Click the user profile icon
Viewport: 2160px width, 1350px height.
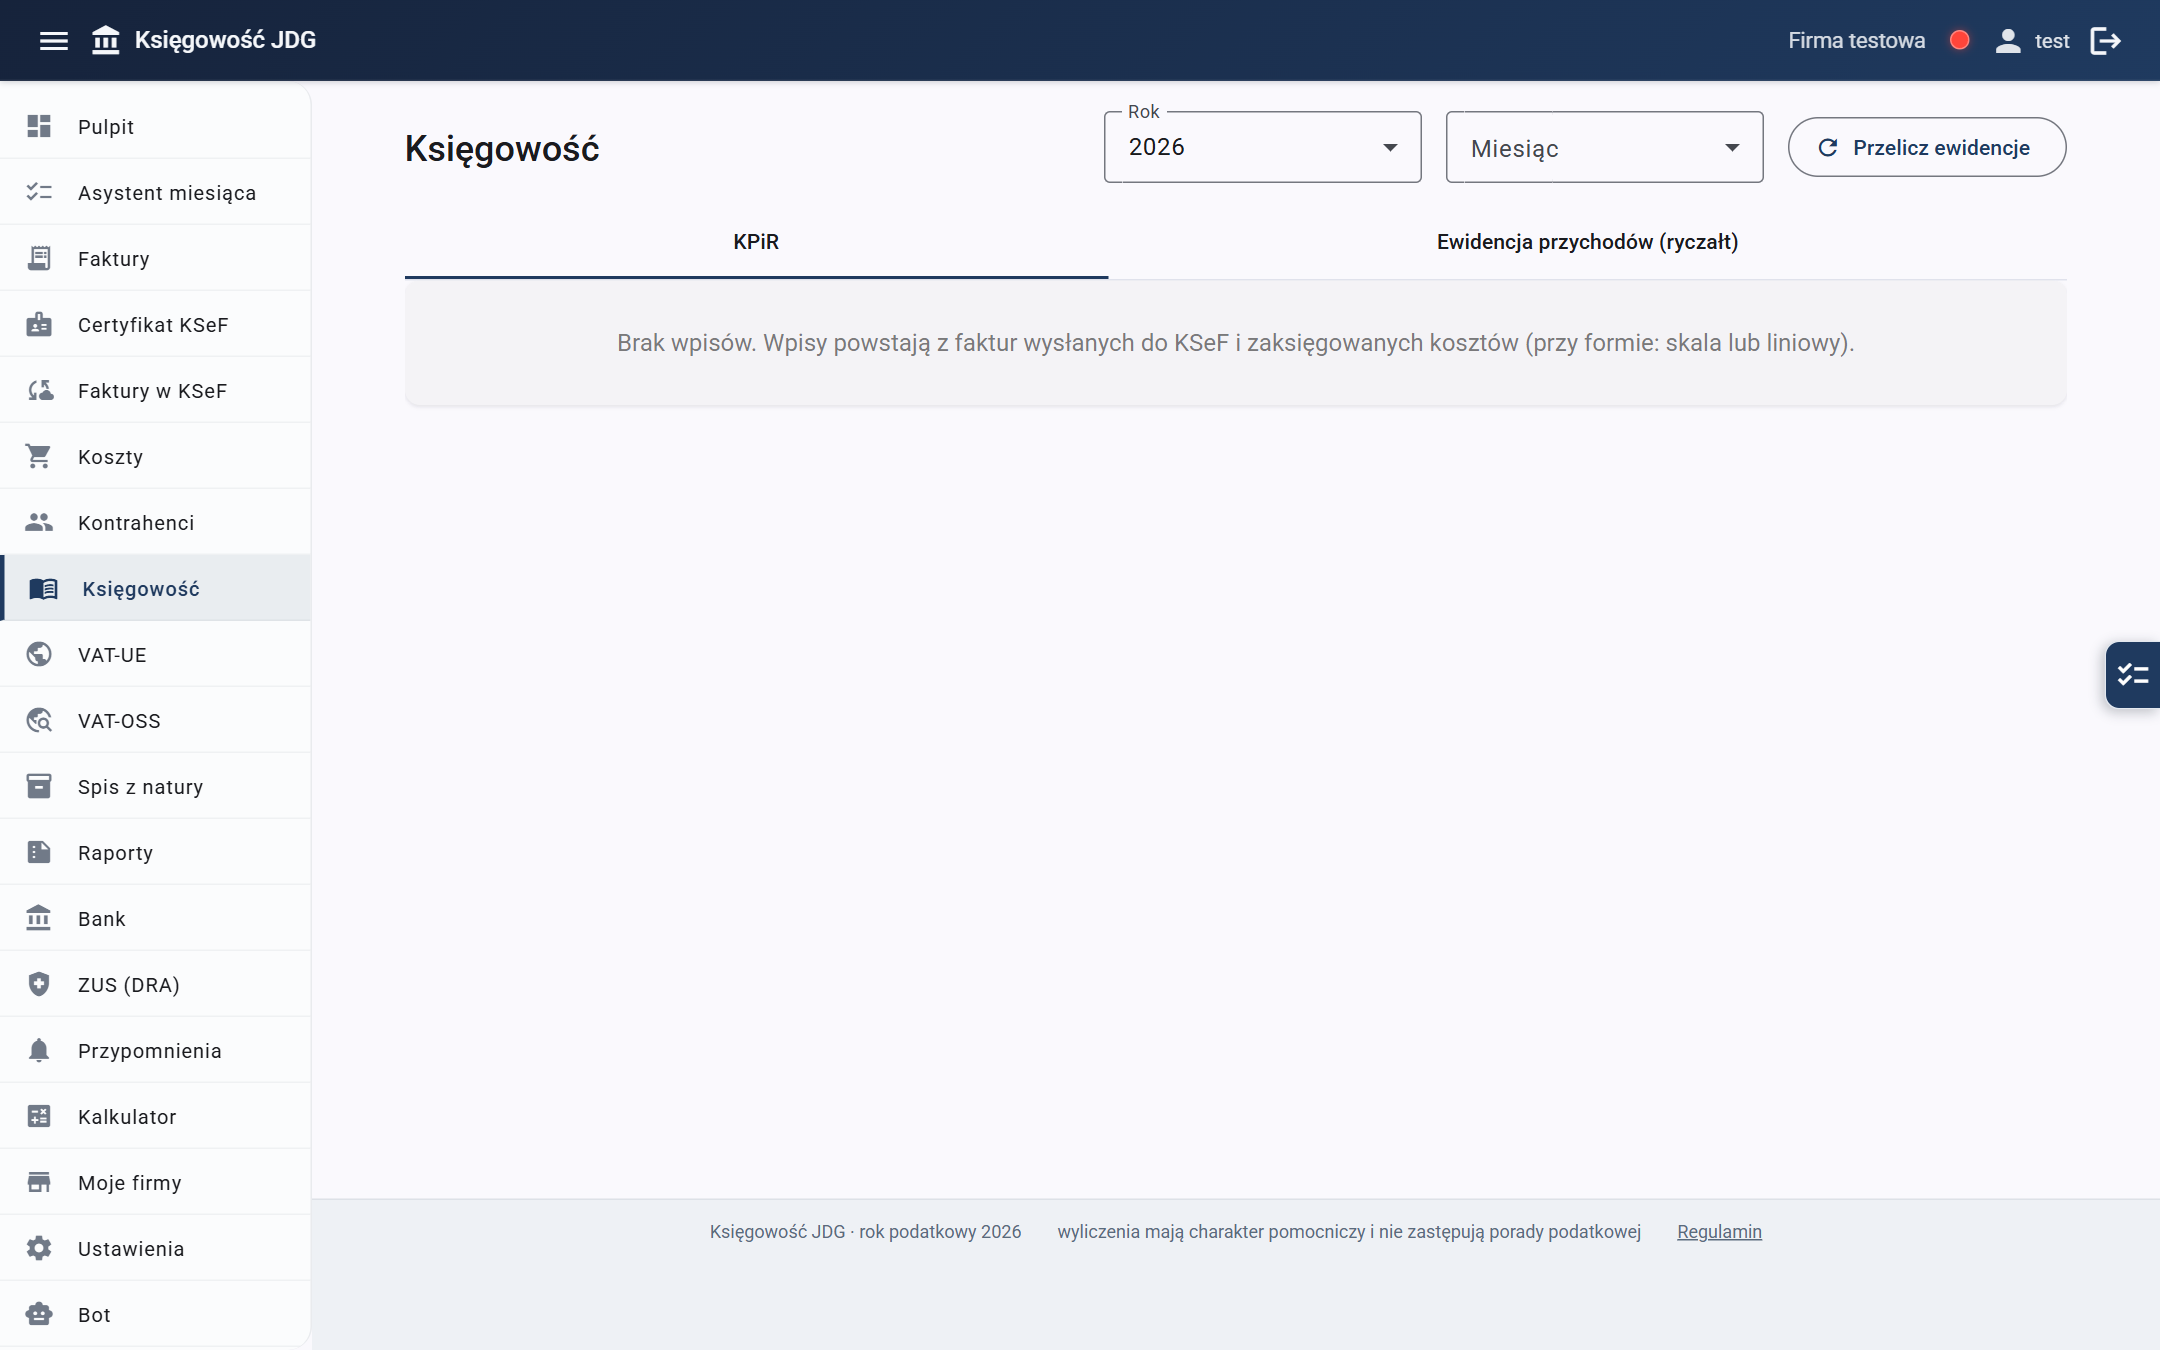(2008, 41)
